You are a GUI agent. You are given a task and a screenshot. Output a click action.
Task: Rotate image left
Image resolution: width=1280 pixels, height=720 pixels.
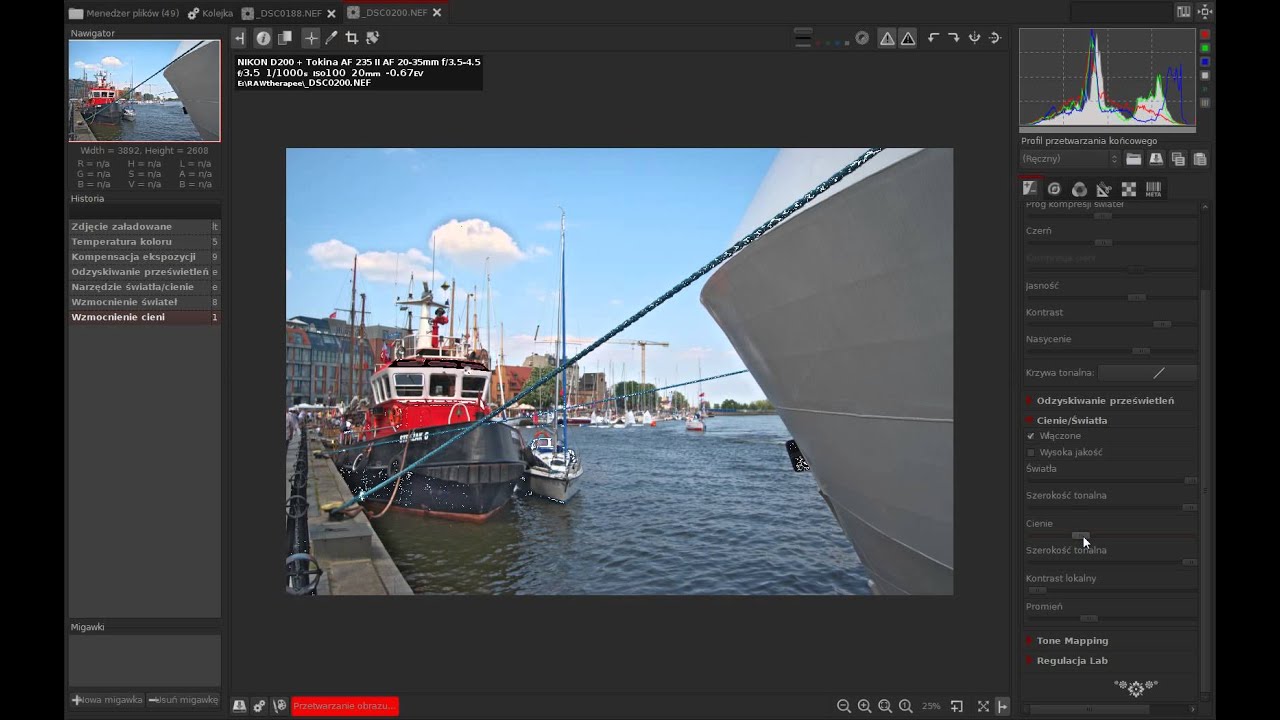tap(933, 38)
